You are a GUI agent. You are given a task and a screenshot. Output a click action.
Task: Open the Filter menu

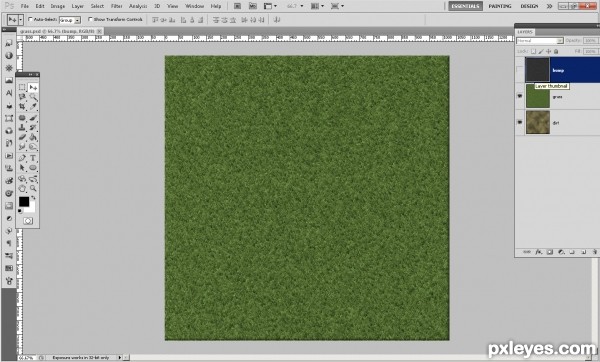(x=116, y=6)
